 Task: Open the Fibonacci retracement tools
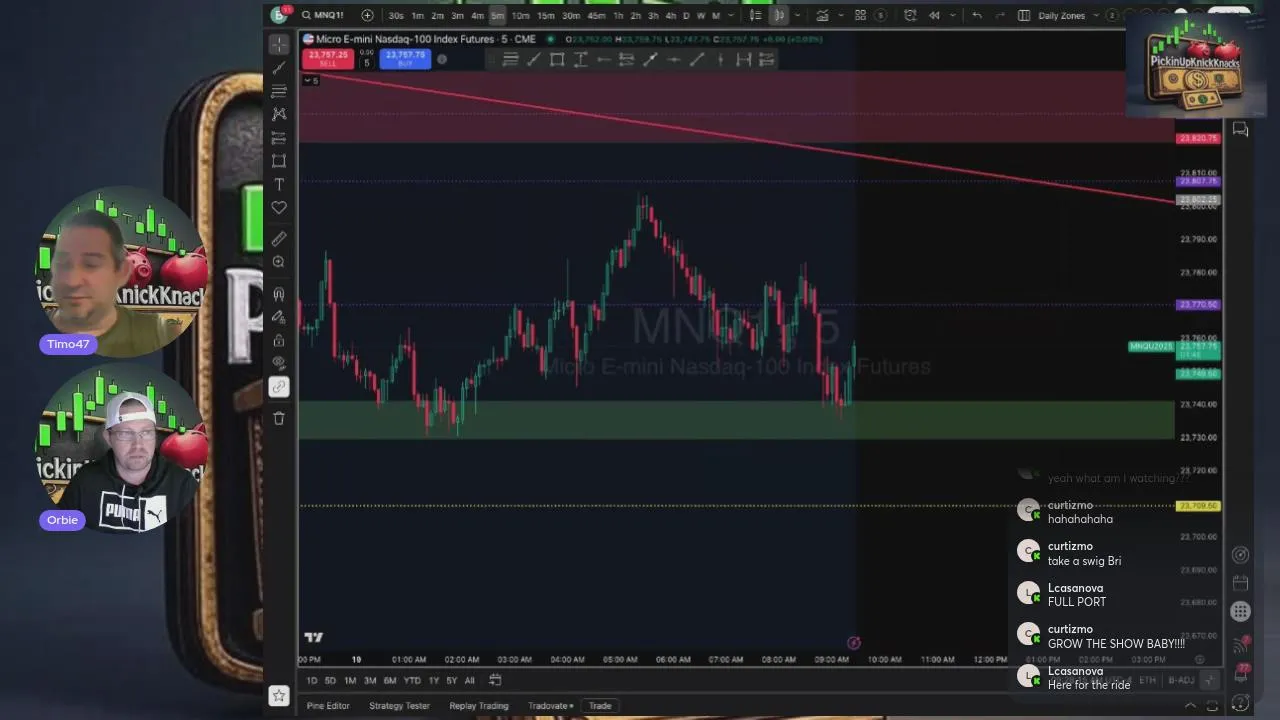tap(279, 91)
